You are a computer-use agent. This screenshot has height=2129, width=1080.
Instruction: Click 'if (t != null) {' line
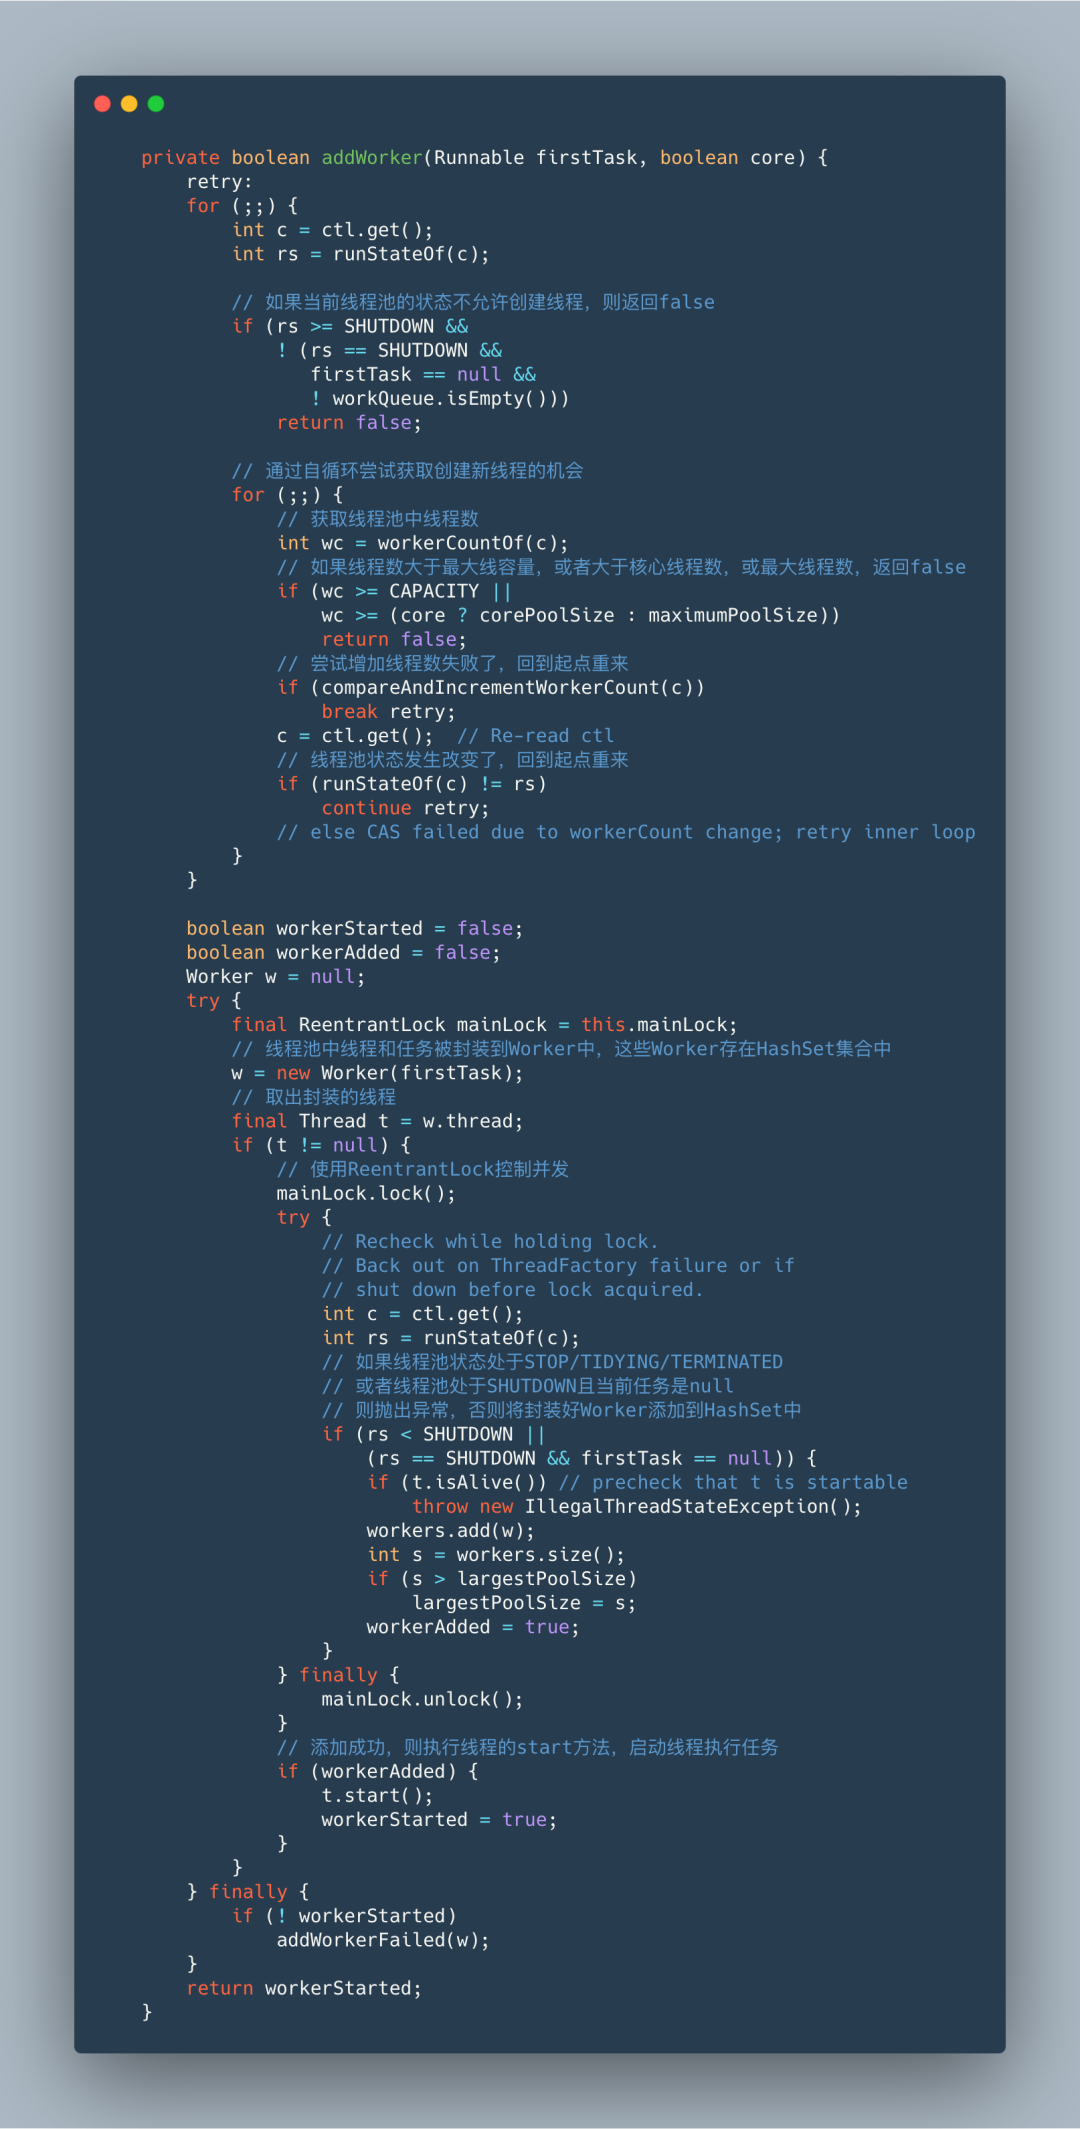321,1144
